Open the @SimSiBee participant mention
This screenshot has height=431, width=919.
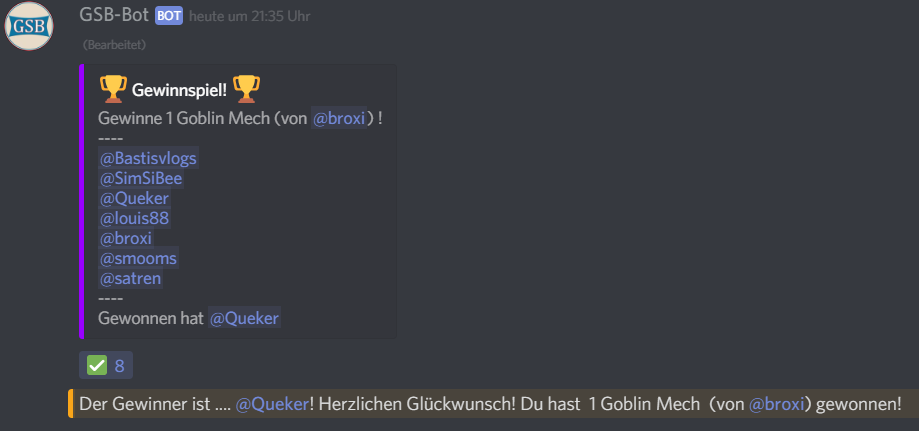141,179
